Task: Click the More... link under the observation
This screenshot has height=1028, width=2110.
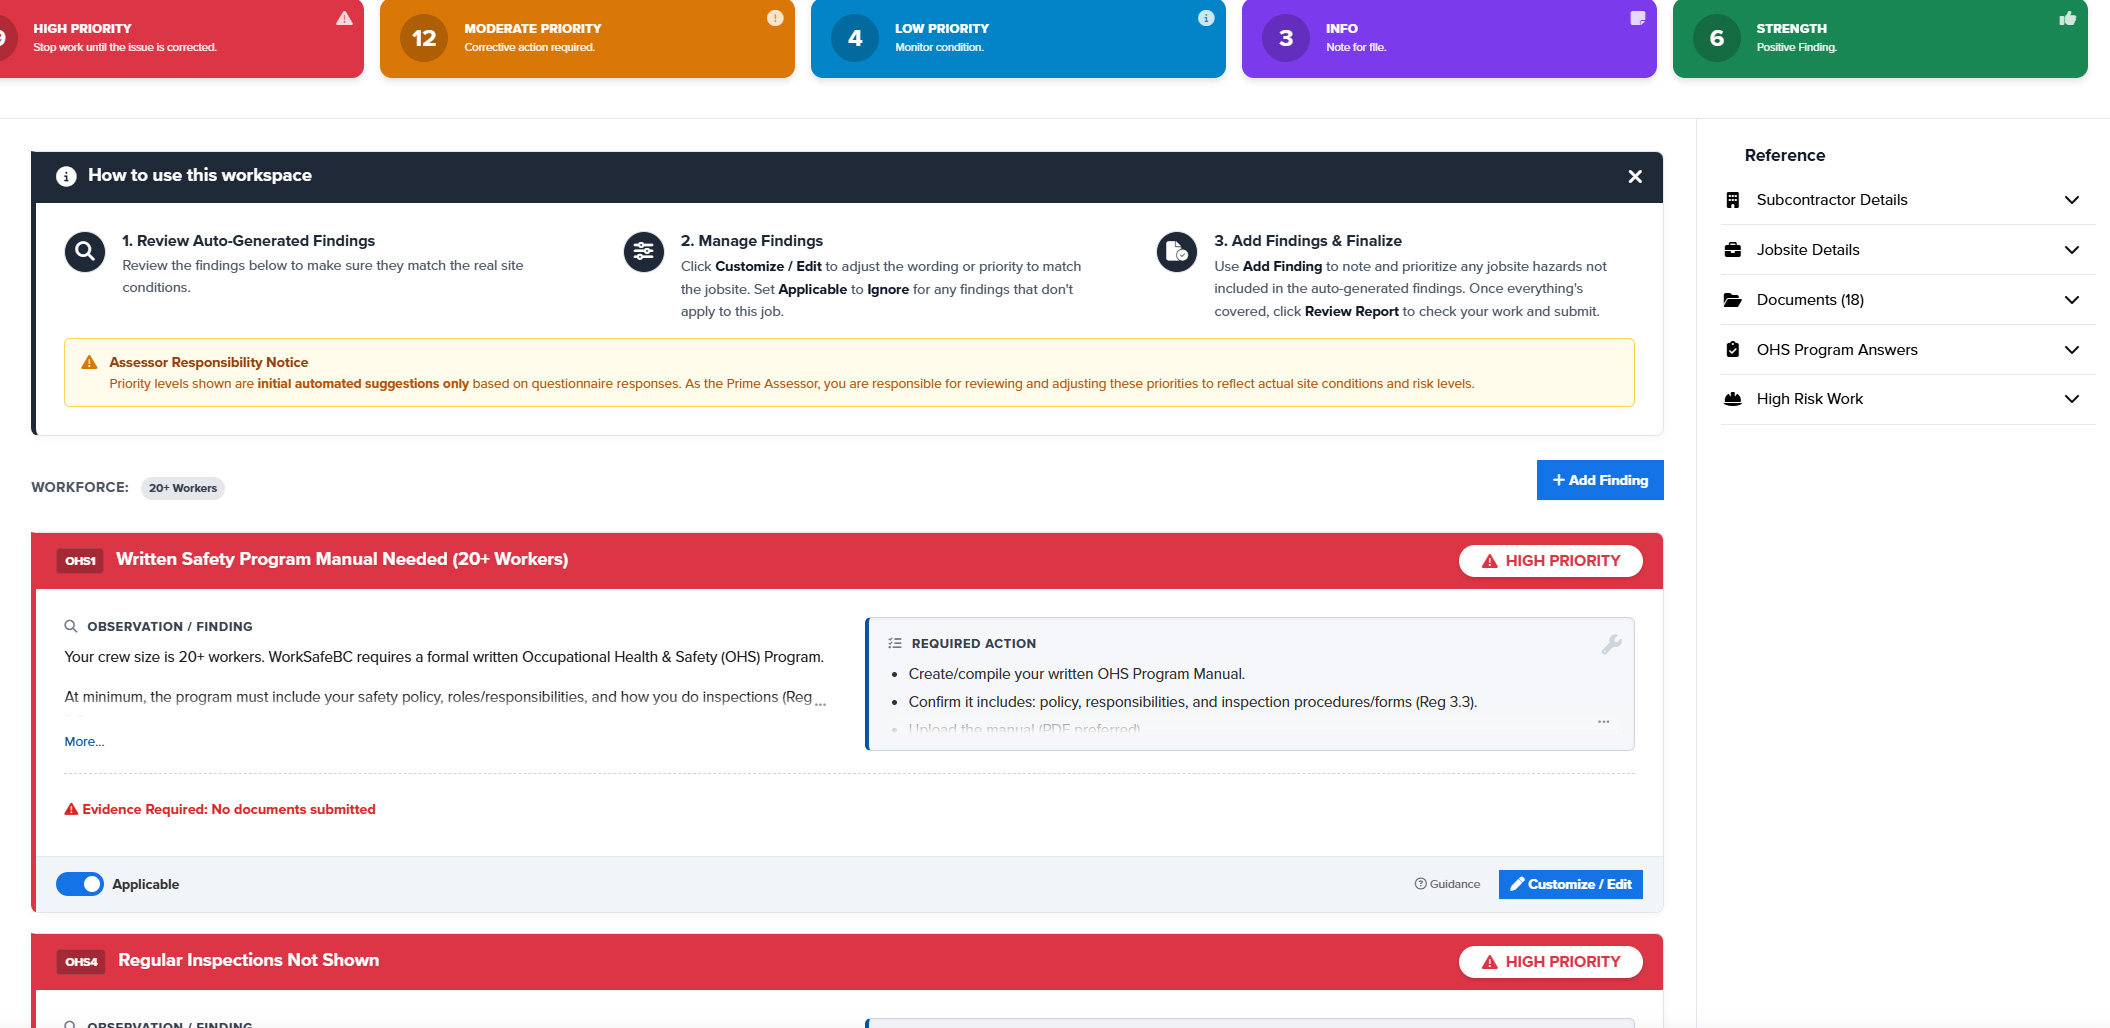Action: tap(84, 742)
